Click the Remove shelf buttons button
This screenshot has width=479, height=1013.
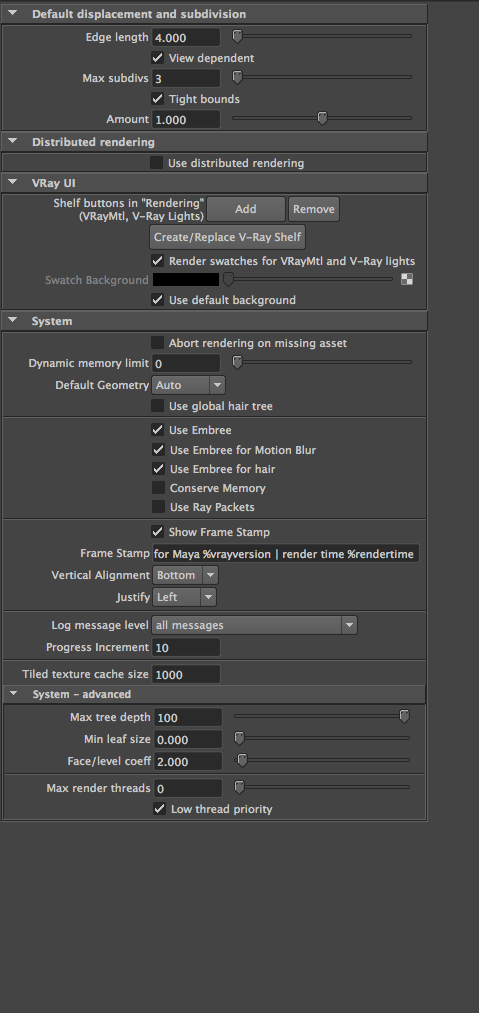click(314, 209)
